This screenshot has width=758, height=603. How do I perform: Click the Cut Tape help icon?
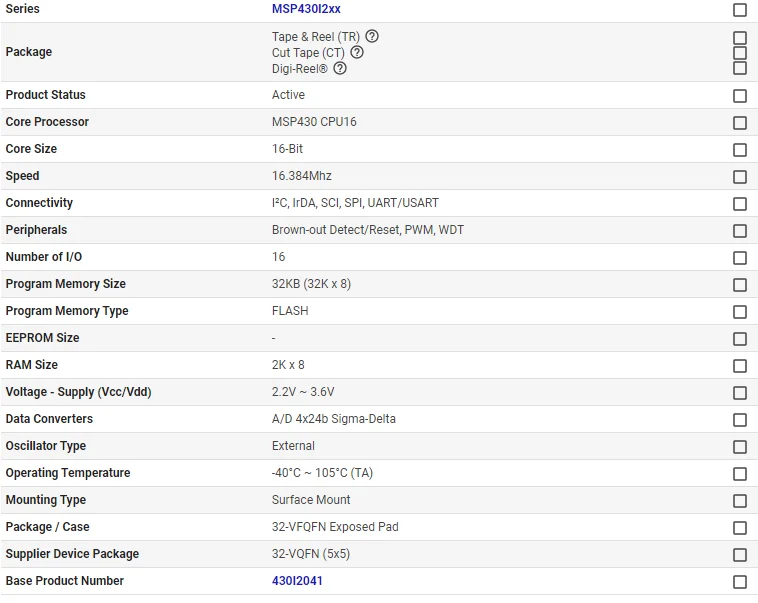click(357, 52)
